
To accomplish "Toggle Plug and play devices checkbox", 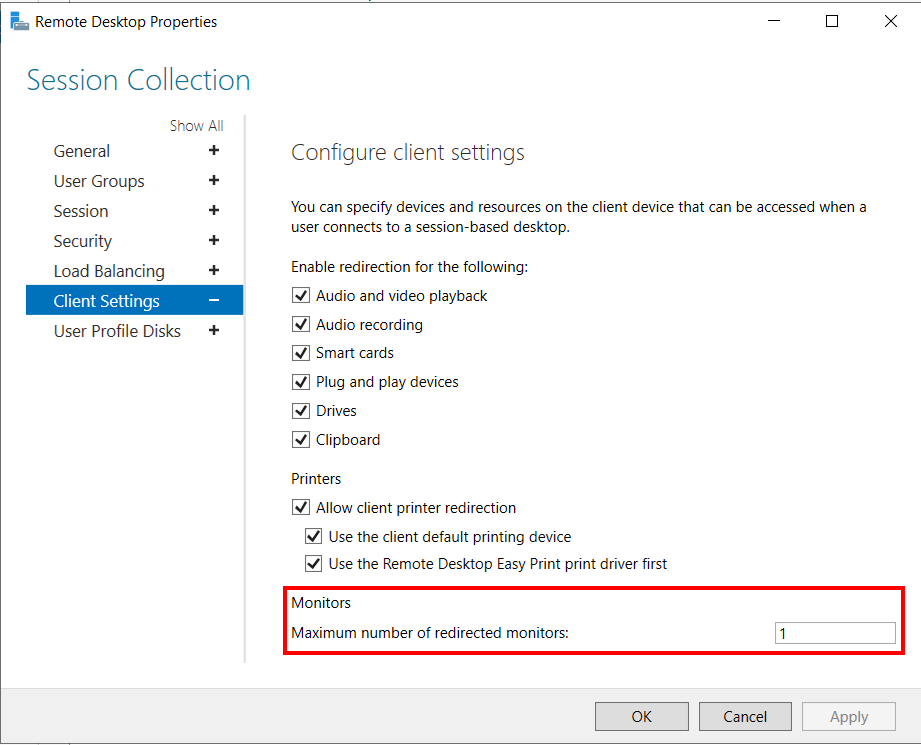I will [x=301, y=382].
